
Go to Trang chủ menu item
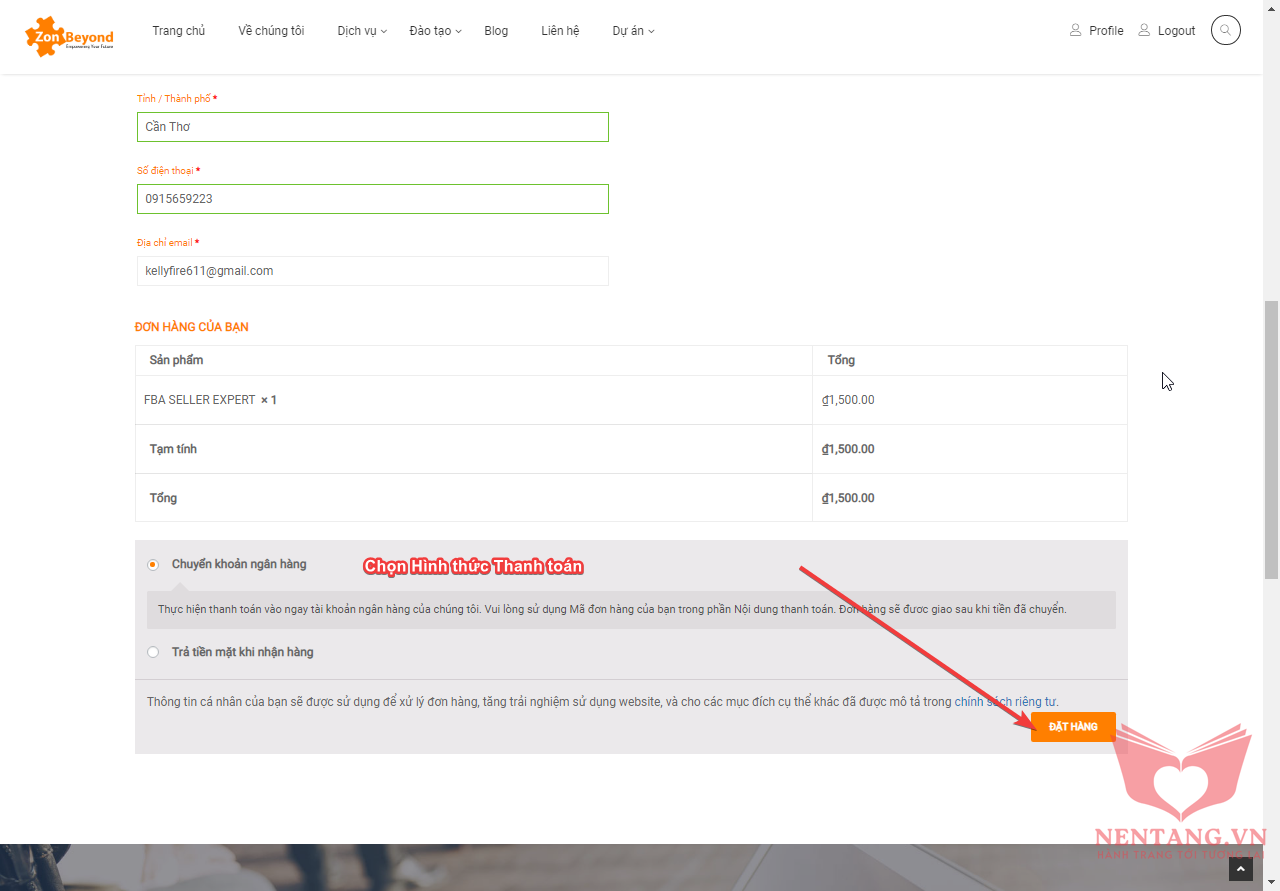pos(178,31)
